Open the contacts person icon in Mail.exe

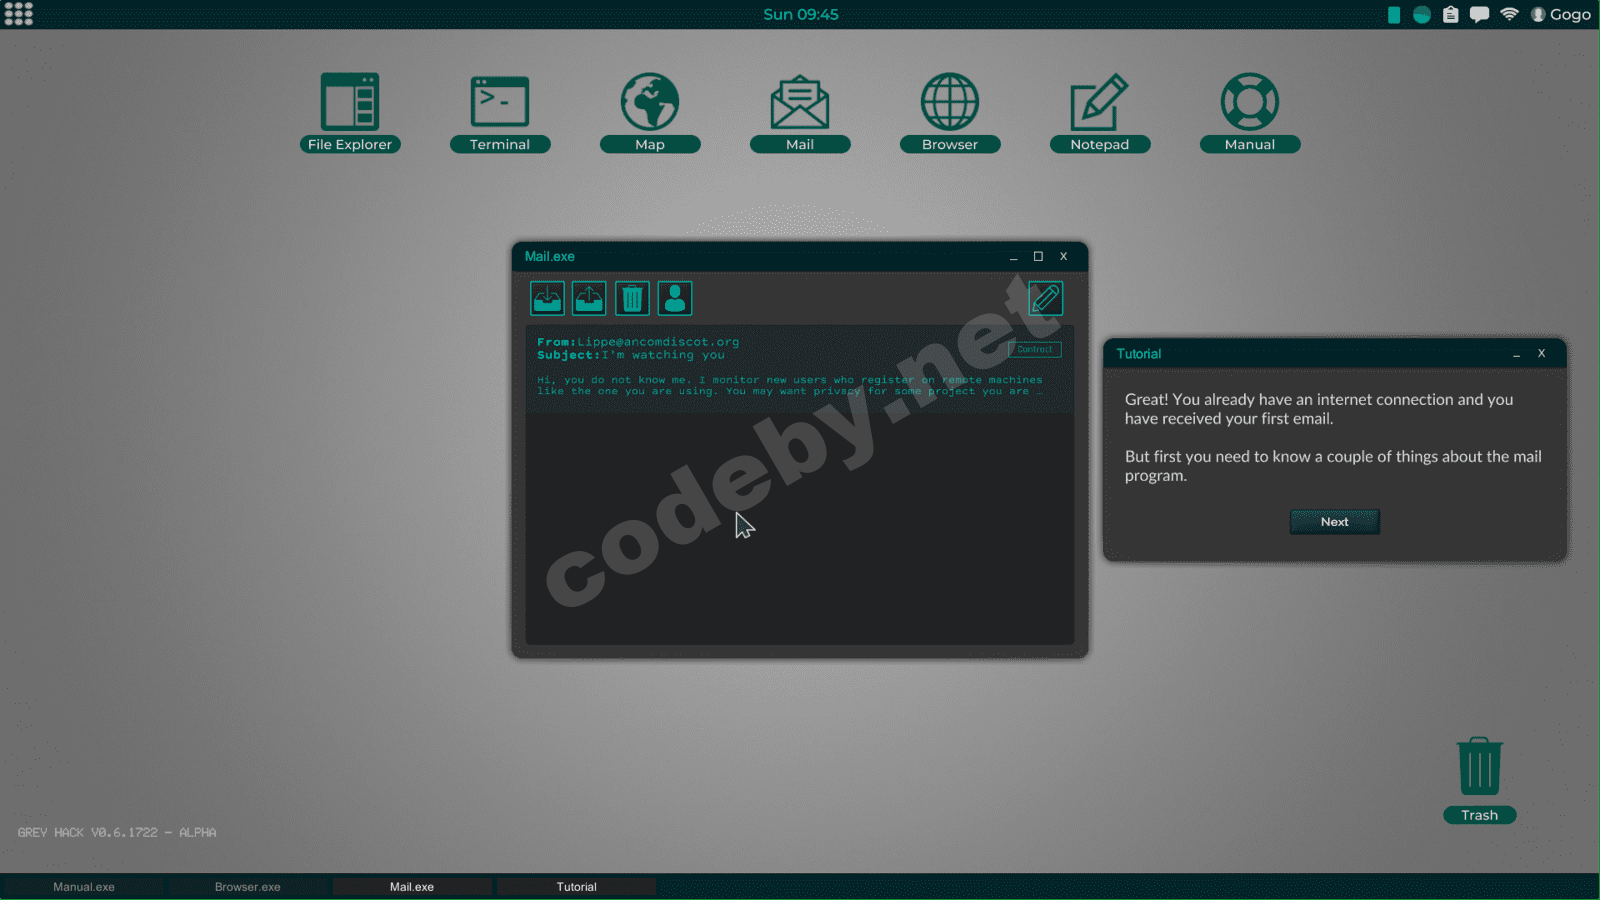click(x=675, y=298)
